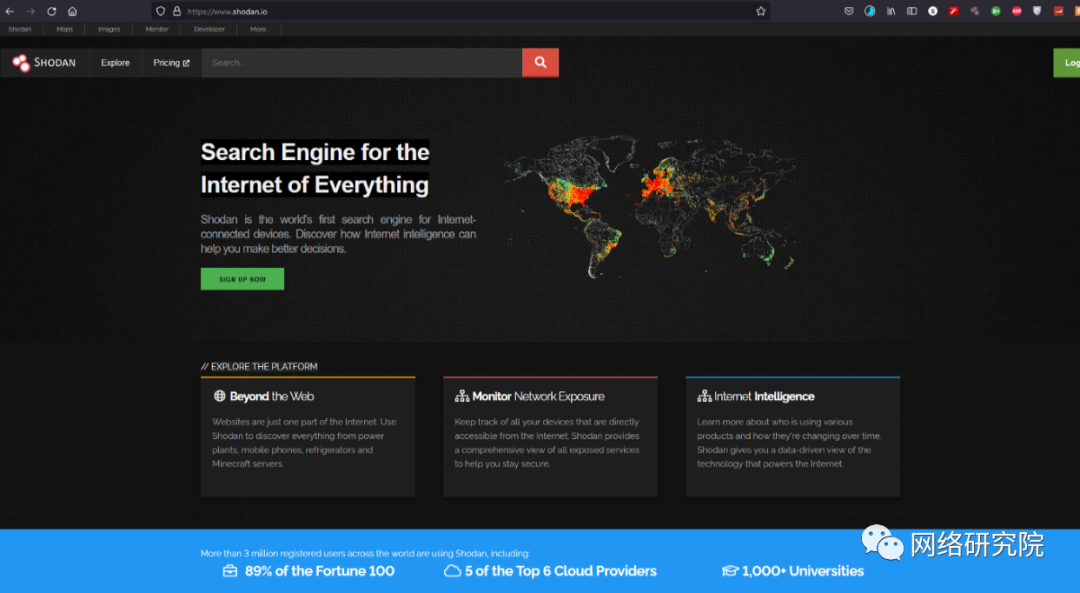Image resolution: width=1080 pixels, height=593 pixels.
Task: Click the external link icon beside Pricing
Action: (186, 63)
